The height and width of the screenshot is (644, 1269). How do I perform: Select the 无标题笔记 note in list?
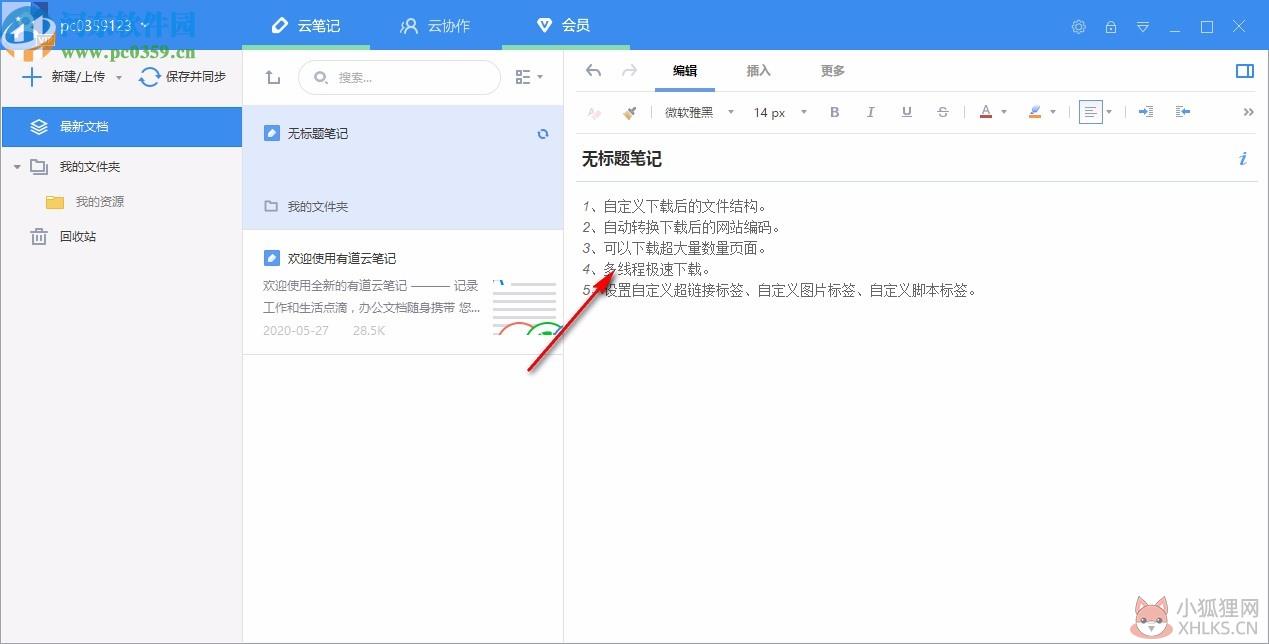tap(402, 168)
